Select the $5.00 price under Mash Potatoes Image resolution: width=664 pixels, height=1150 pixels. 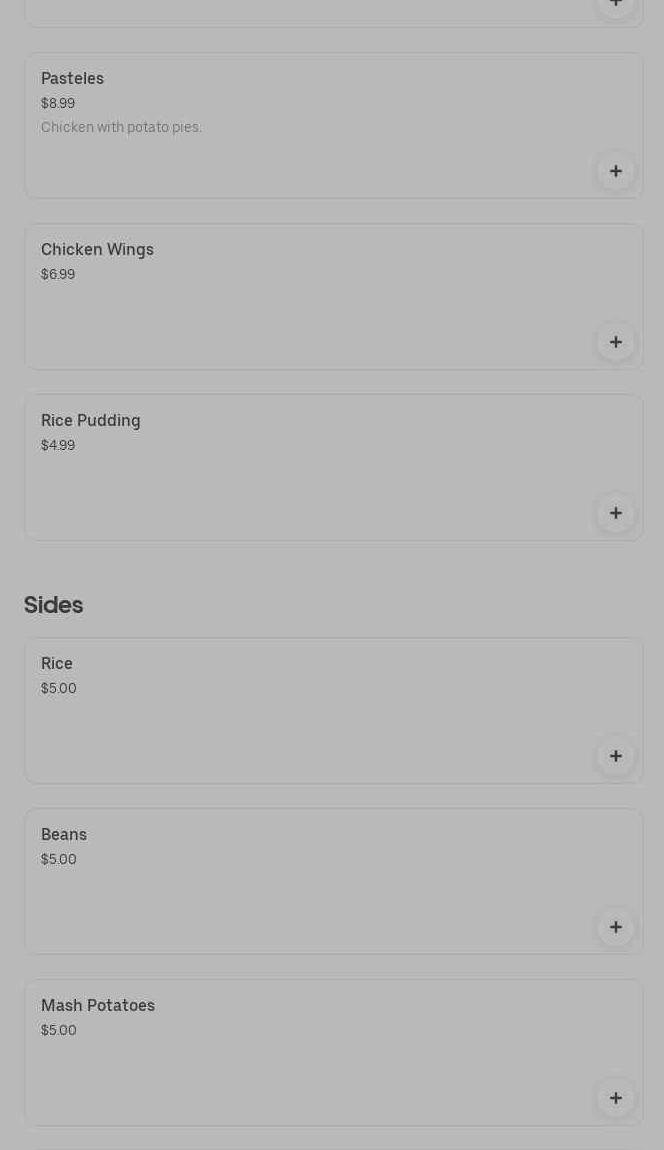(59, 1030)
